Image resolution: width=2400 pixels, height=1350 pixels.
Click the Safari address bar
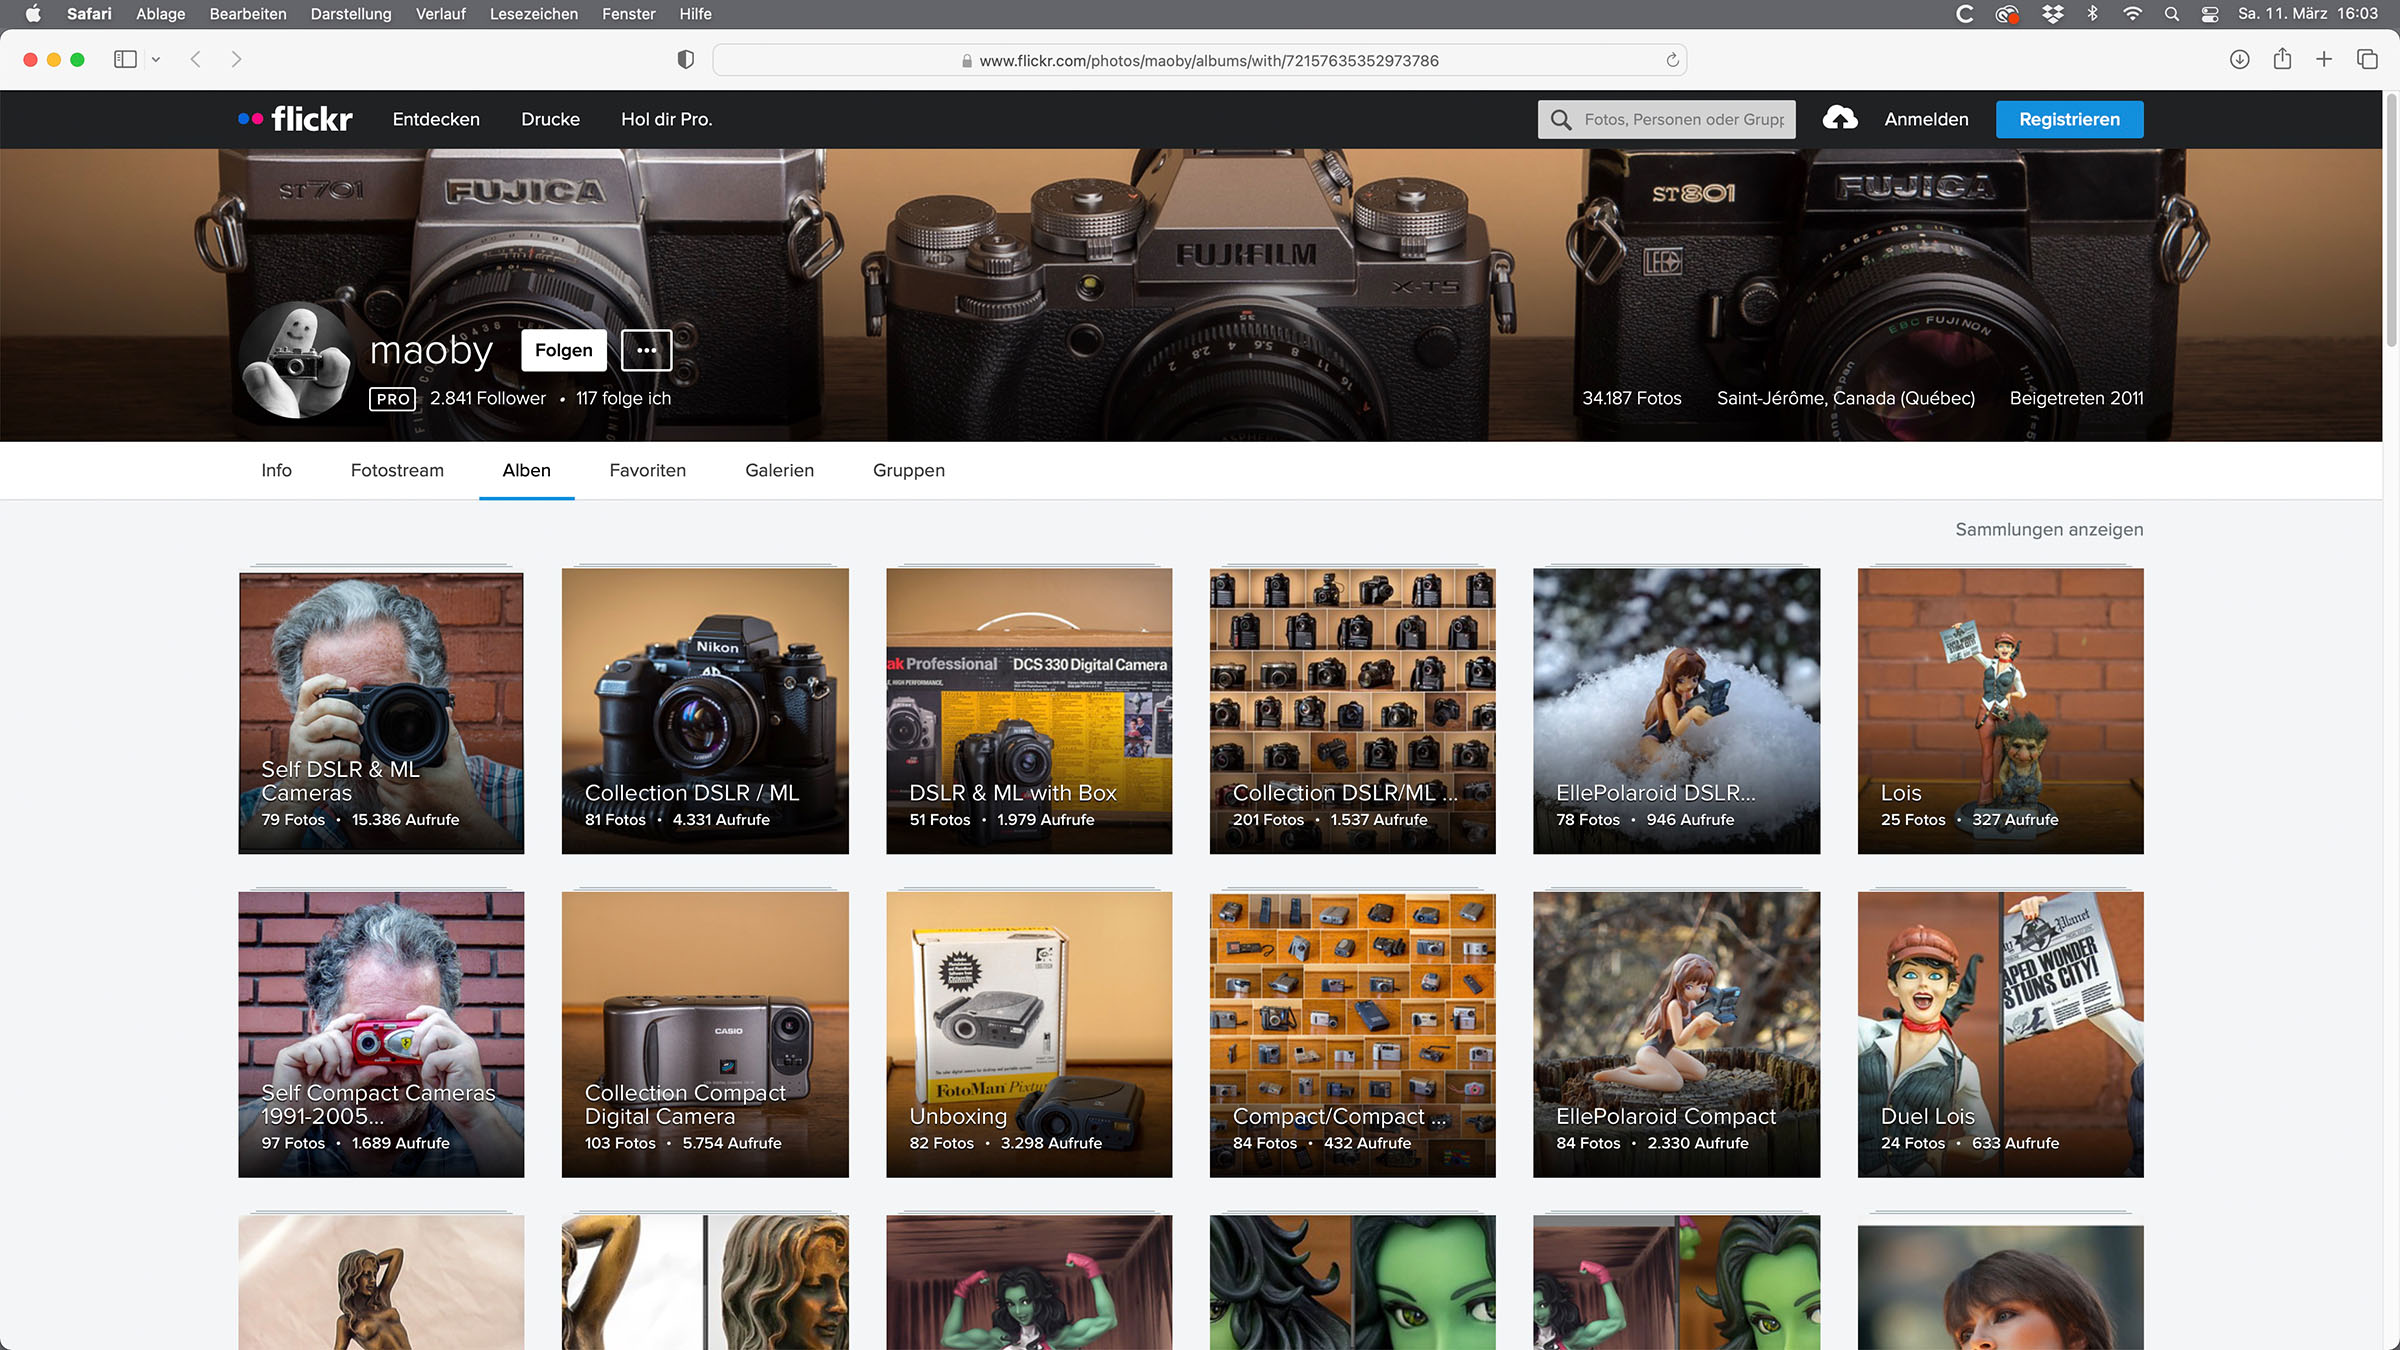click(1200, 60)
